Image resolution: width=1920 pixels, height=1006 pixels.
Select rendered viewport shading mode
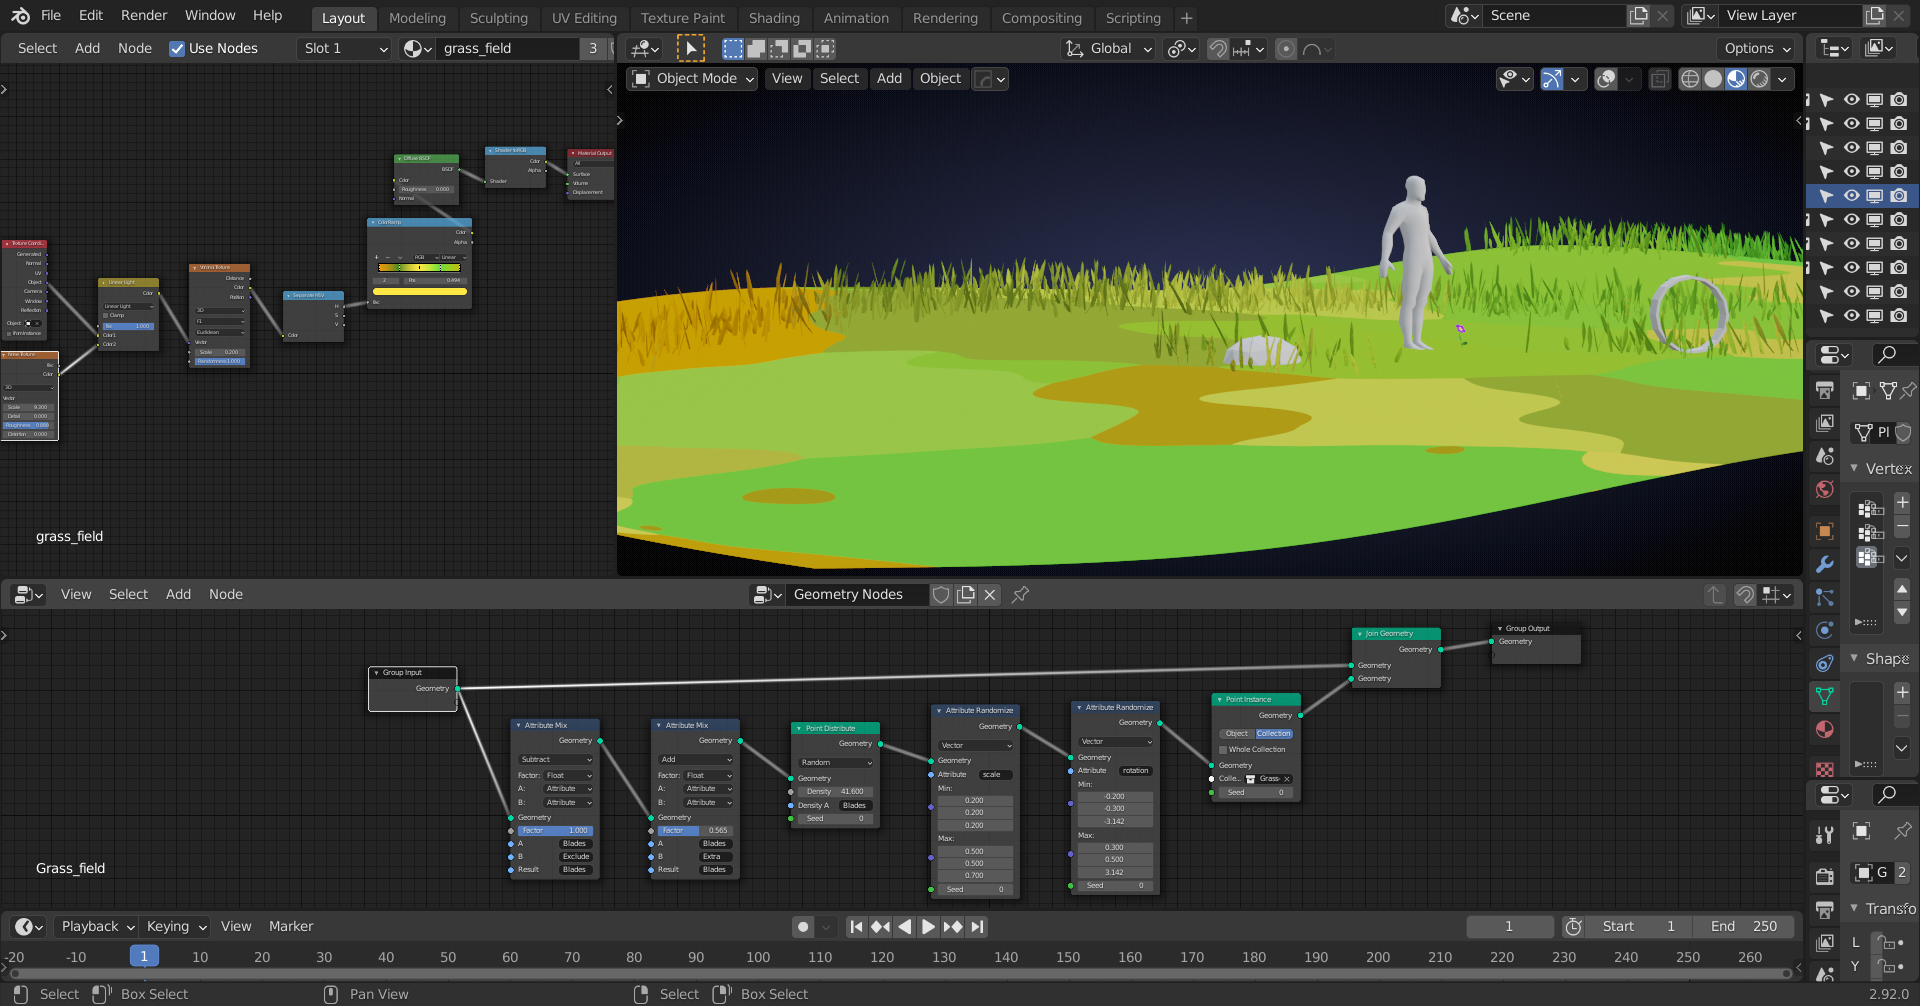pos(1760,79)
